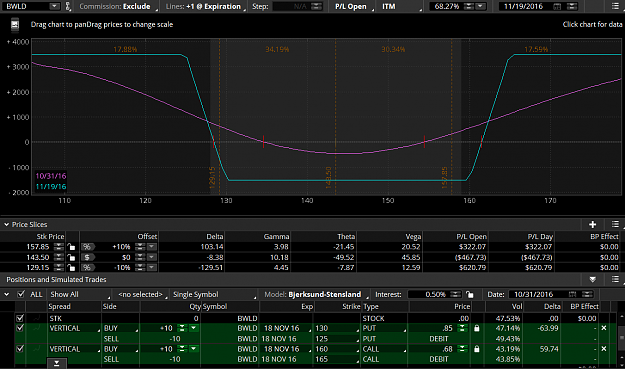The image size is (625, 369).
Task: Click the % offset type in -10% row
Action: pyautogui.click(x=87, y=267)
